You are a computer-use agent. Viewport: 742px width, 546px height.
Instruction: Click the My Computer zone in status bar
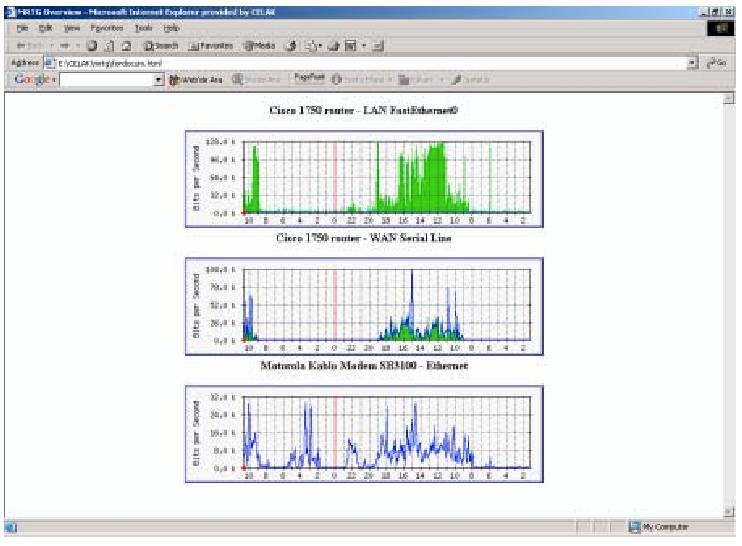[659, 527]
